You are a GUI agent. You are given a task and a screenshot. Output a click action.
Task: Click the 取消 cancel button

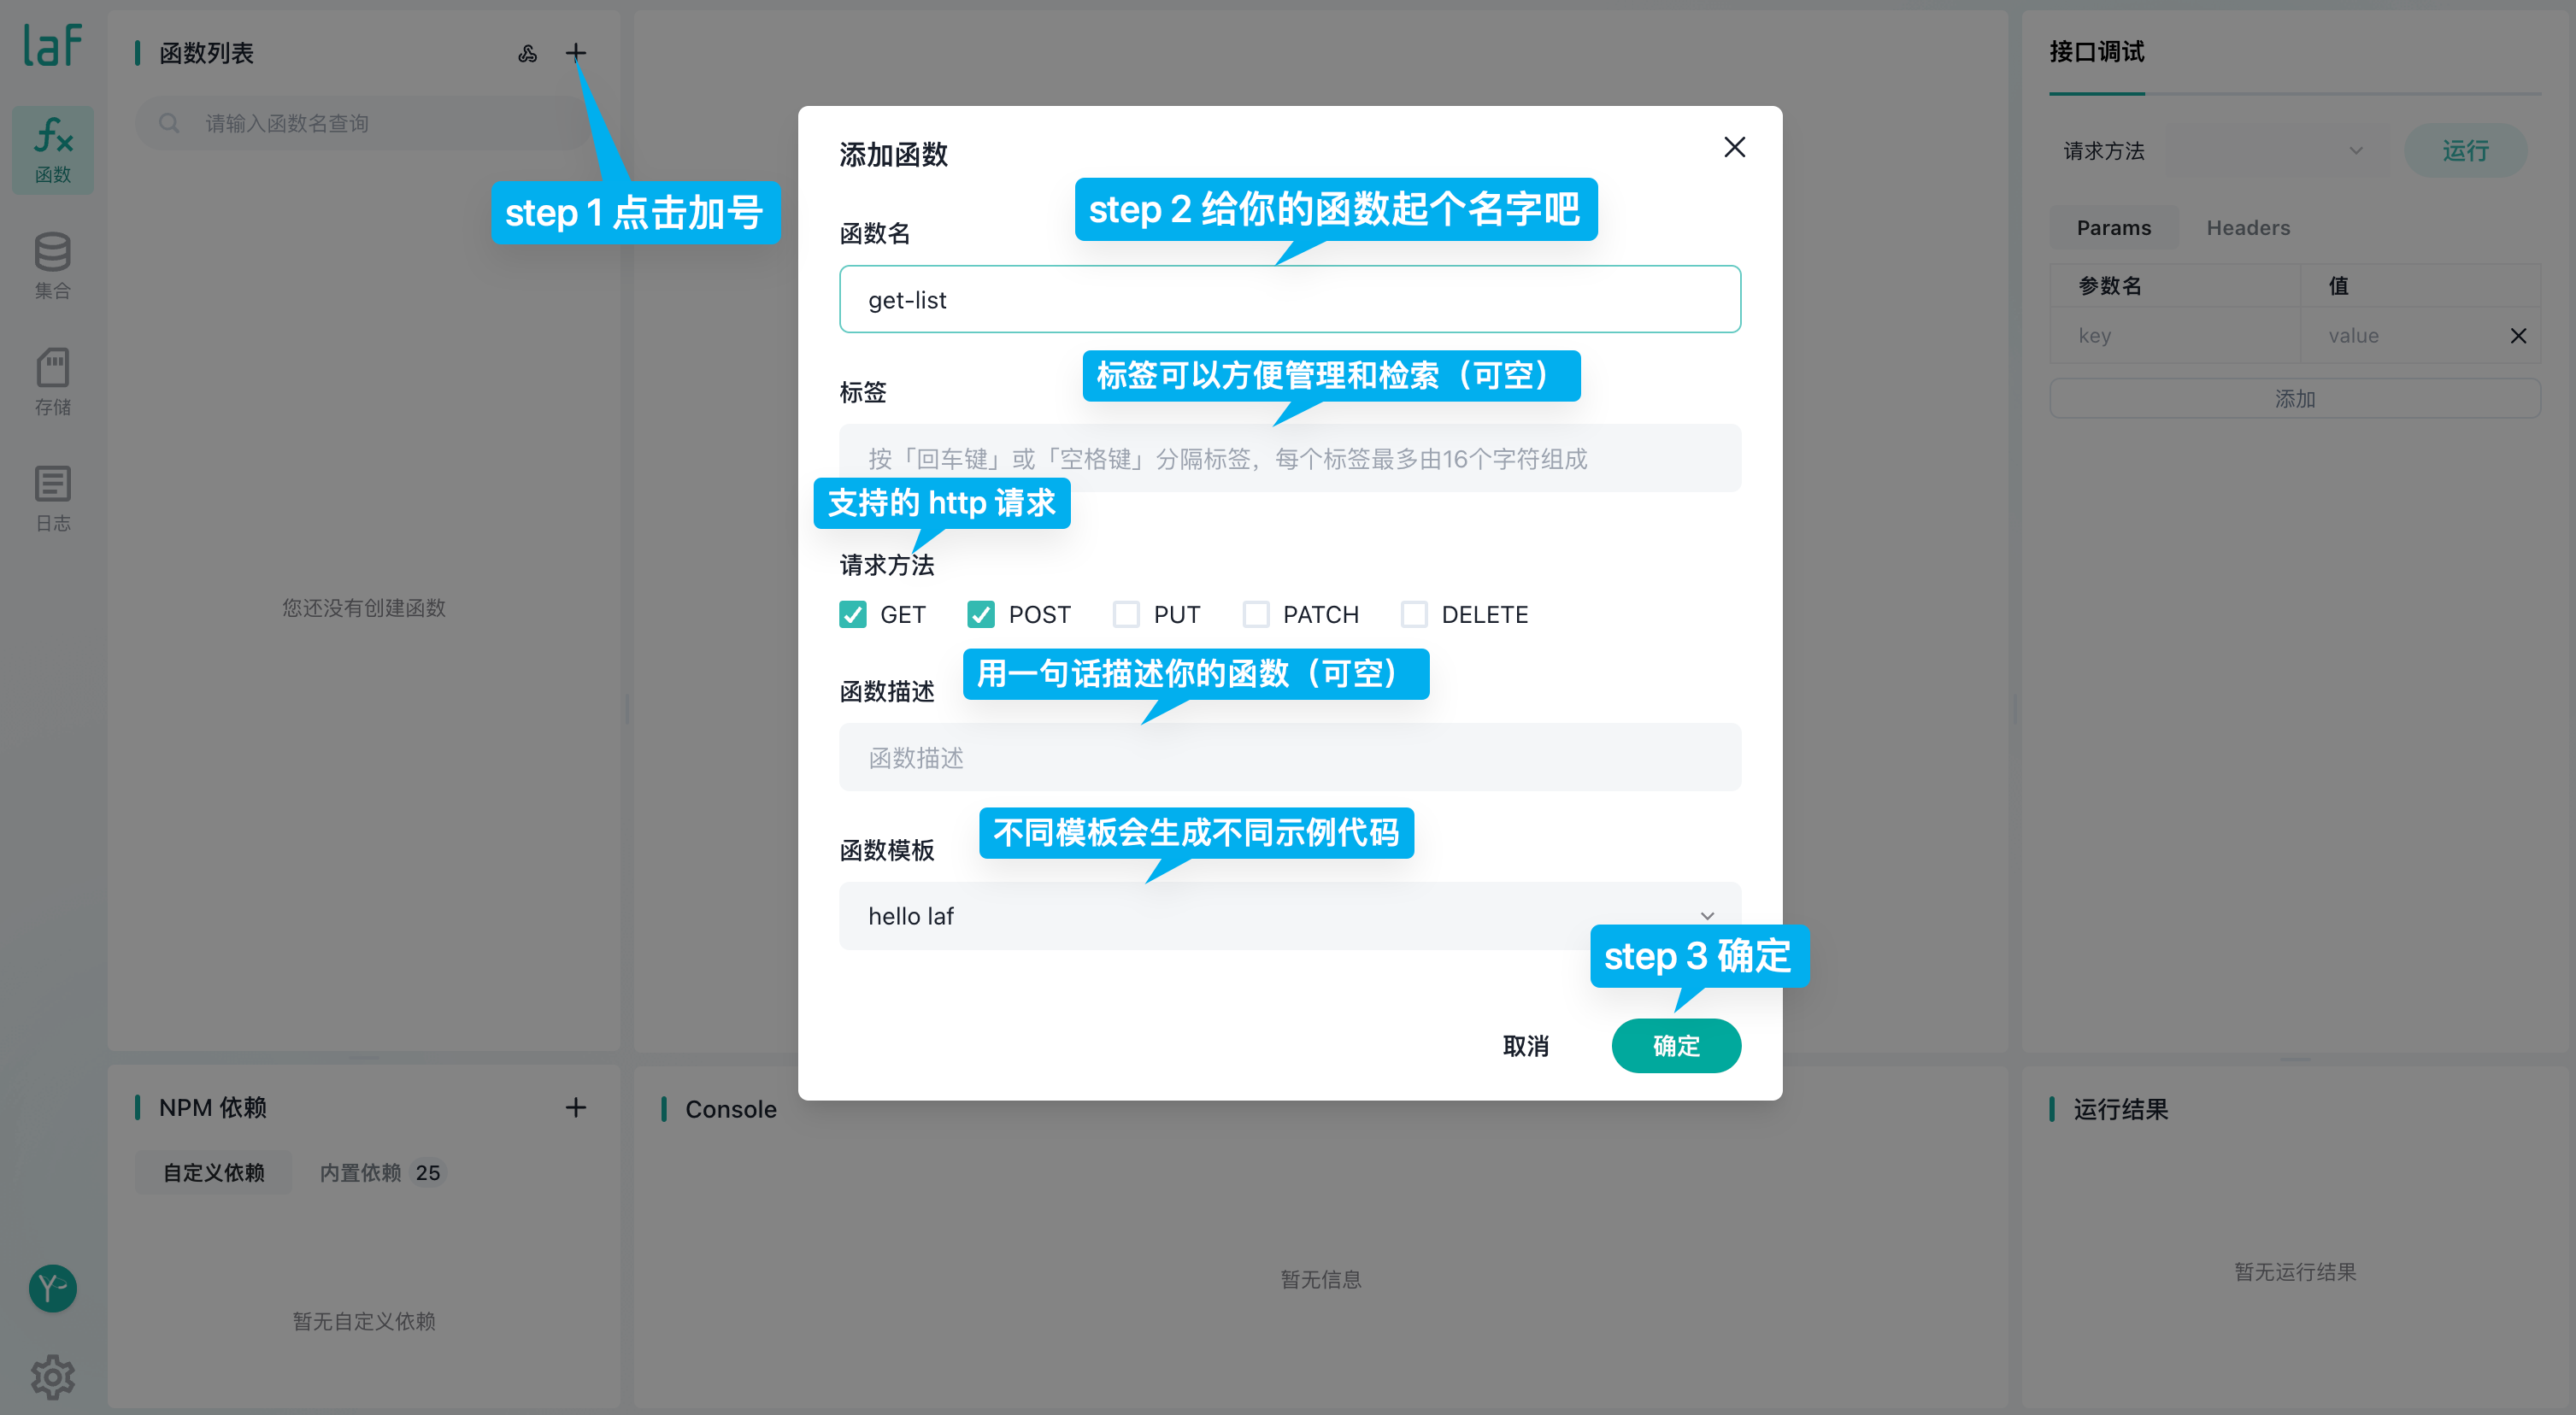coord(1526,1046)
